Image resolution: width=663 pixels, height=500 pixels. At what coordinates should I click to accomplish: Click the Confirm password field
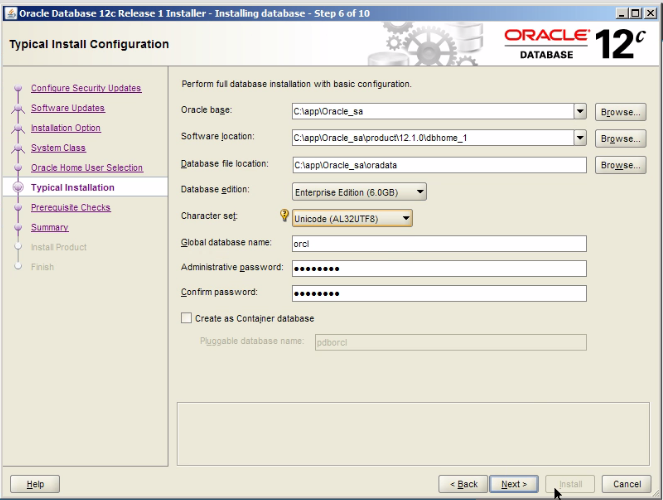[439, 293]
